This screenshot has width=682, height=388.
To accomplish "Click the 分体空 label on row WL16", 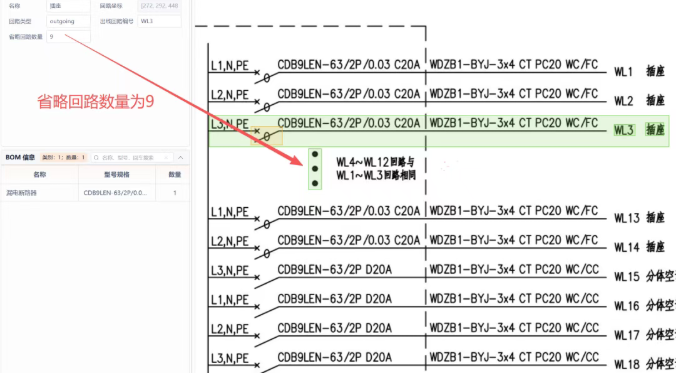I will [x=660, y=305].
